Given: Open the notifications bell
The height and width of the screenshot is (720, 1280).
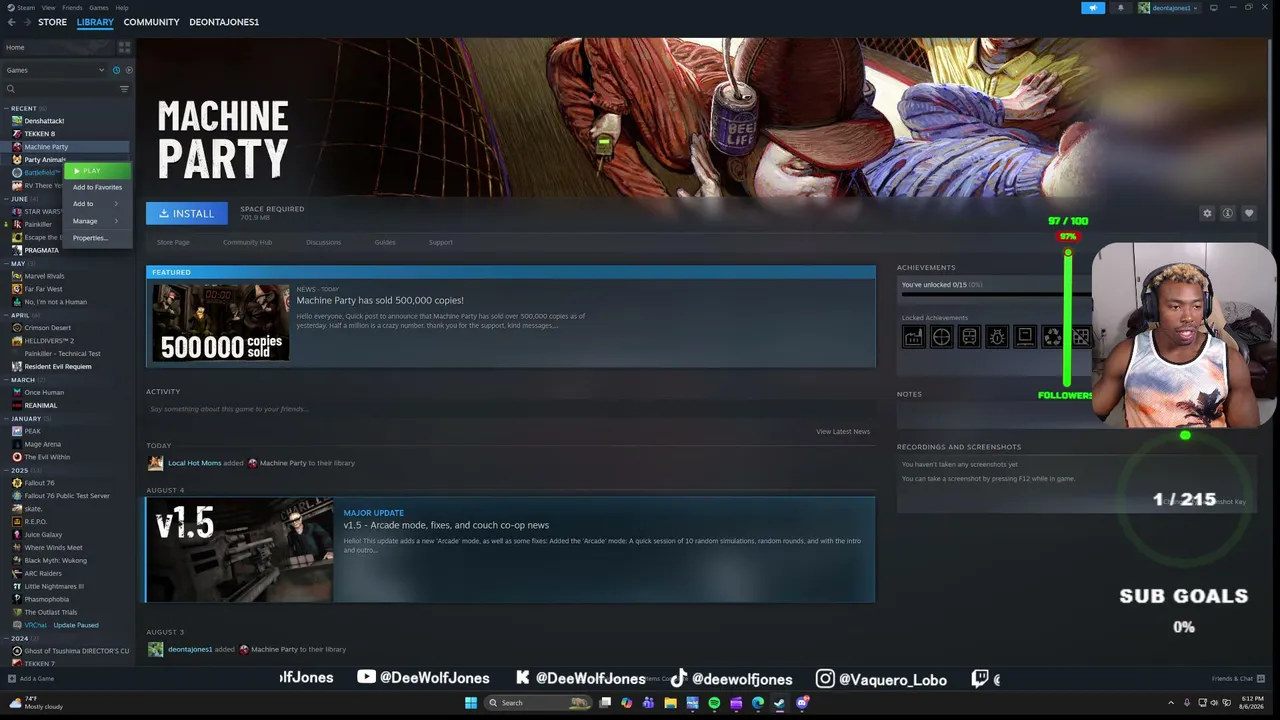Looking at the screenshot, I should [1120, 8].
